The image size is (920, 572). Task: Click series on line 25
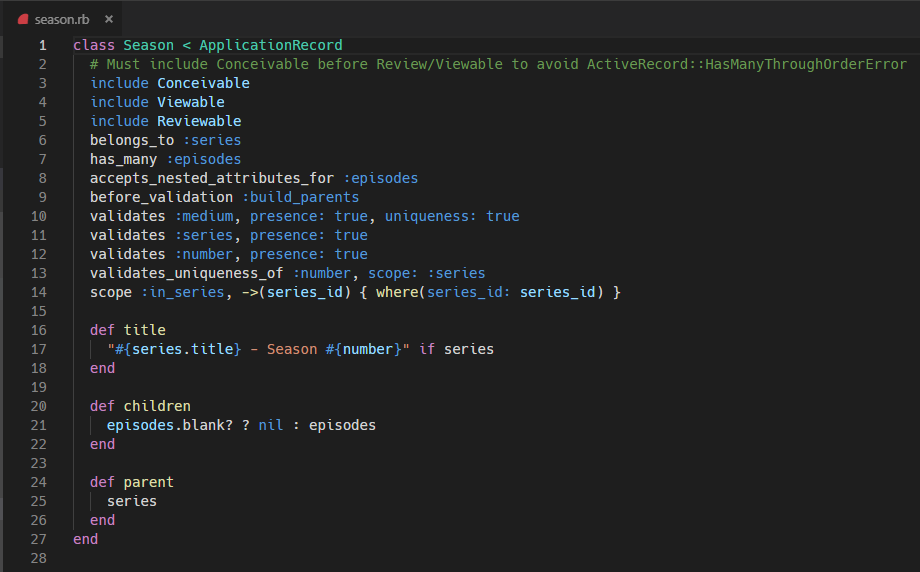tap(132, 501)
